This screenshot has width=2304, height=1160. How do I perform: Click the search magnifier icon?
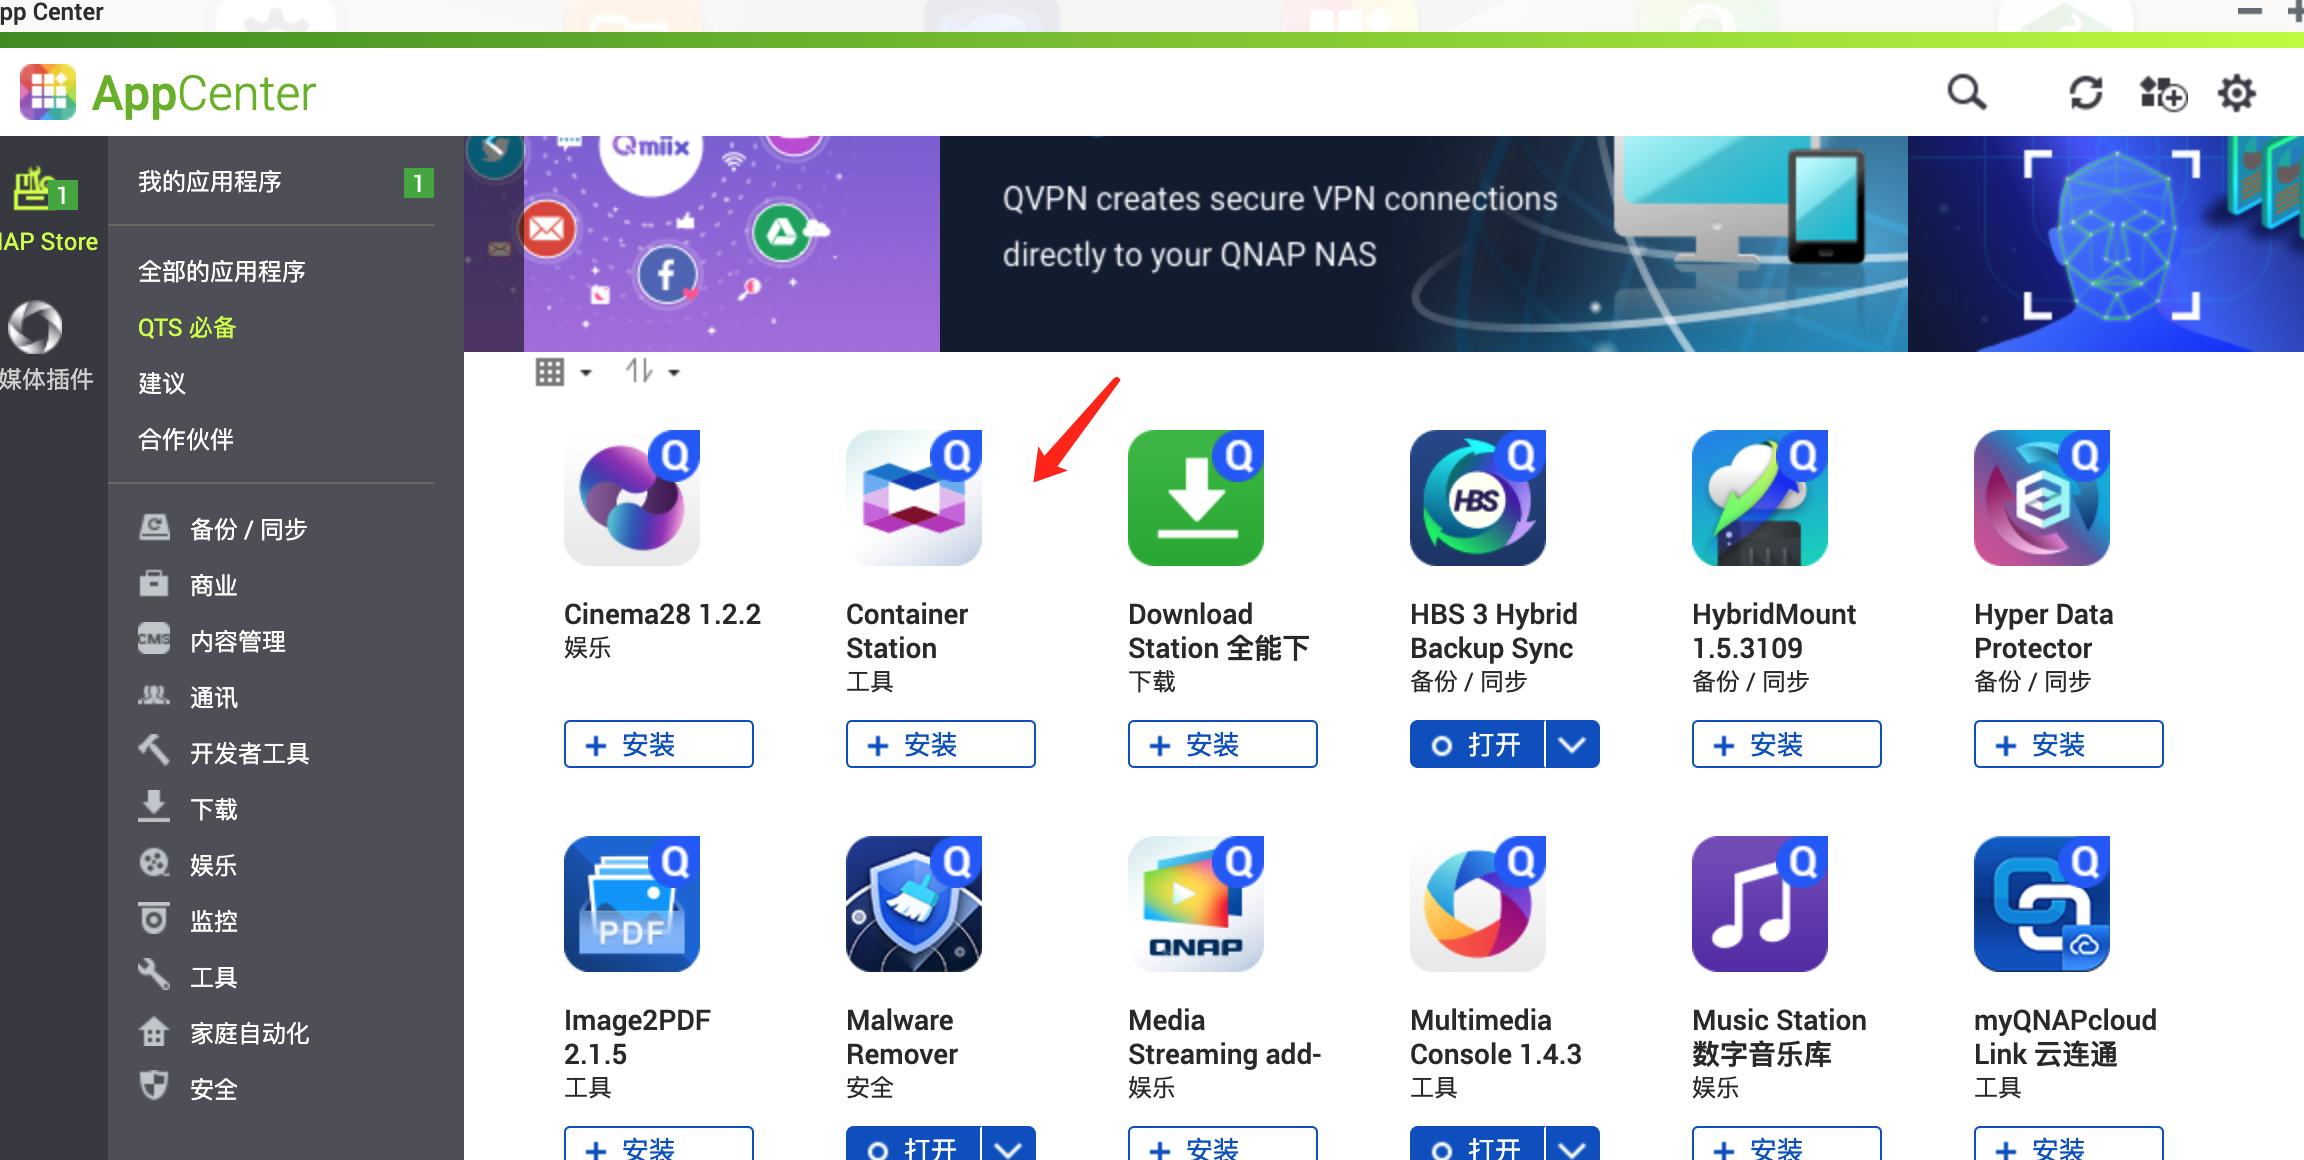pyautogui.click(x=1966, y=93)
